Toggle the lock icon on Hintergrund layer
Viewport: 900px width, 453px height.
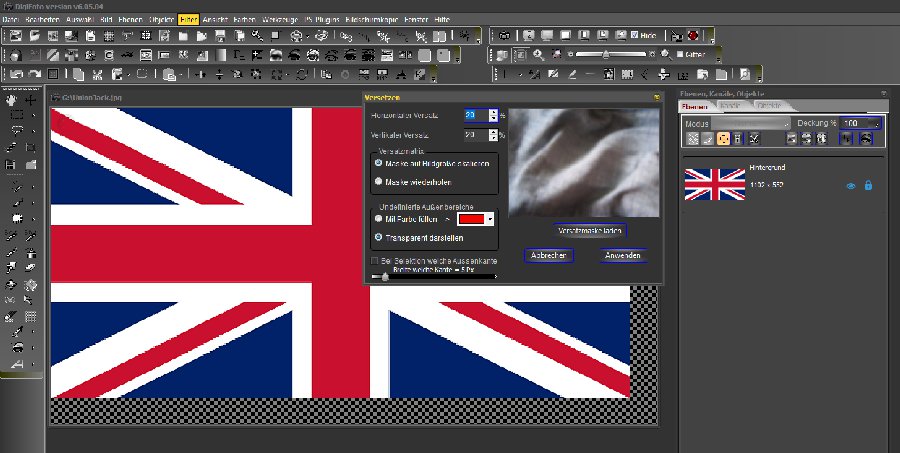(868, 185)
